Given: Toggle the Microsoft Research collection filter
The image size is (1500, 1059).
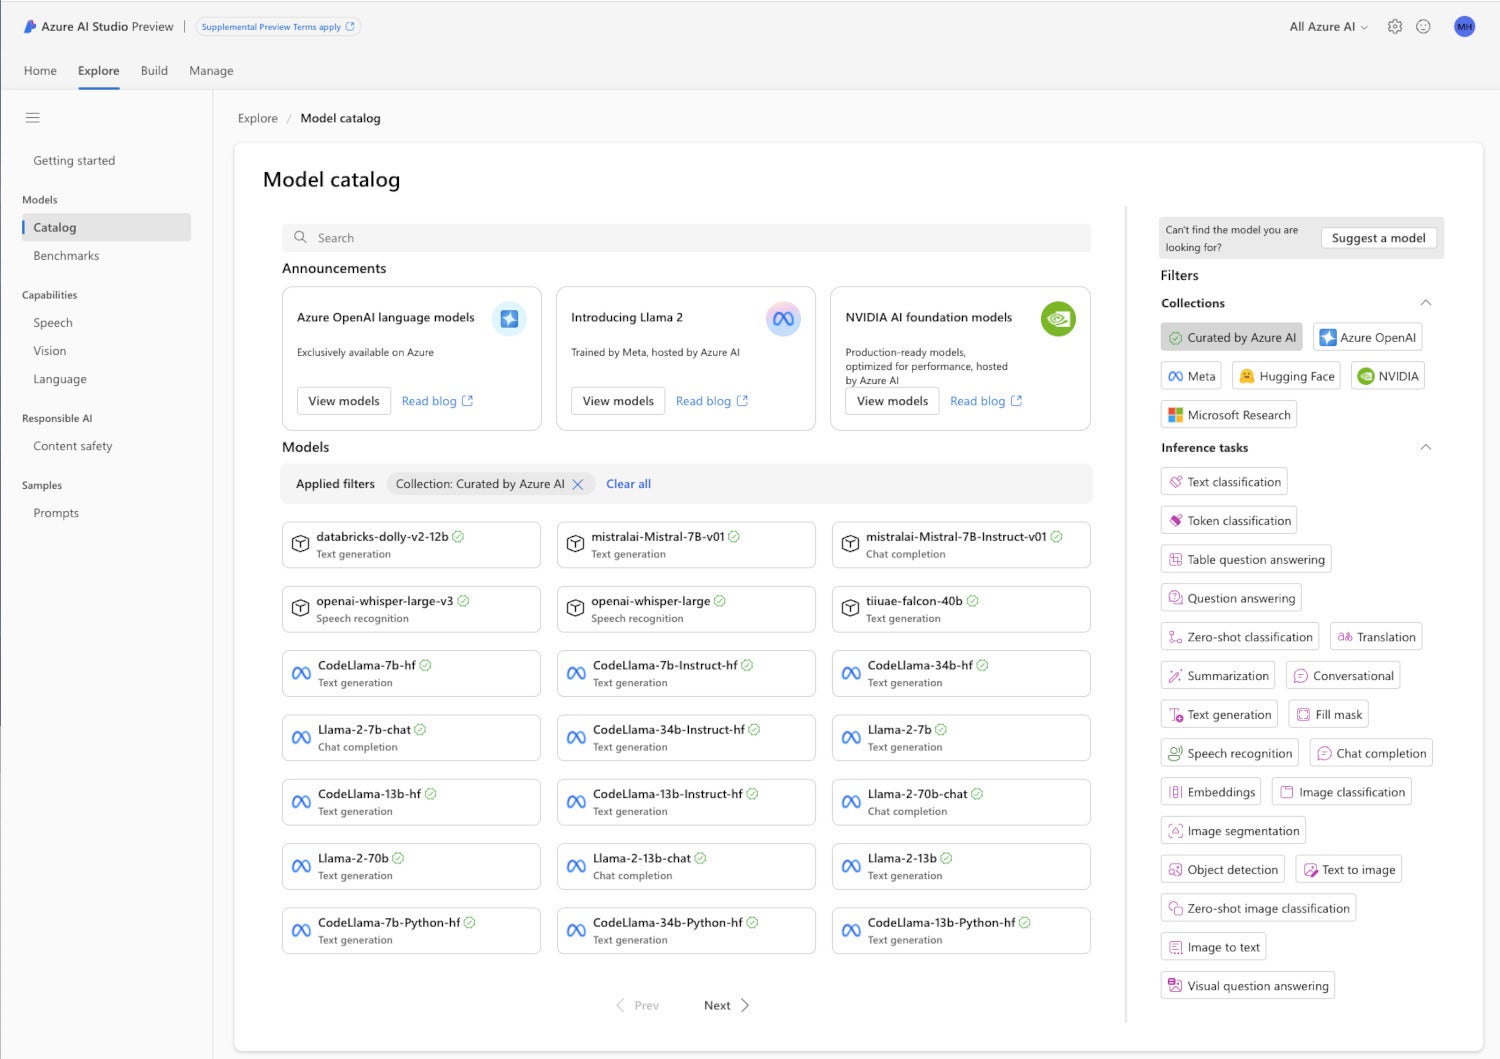Looking at the screenshot, I should [1229, 415].
